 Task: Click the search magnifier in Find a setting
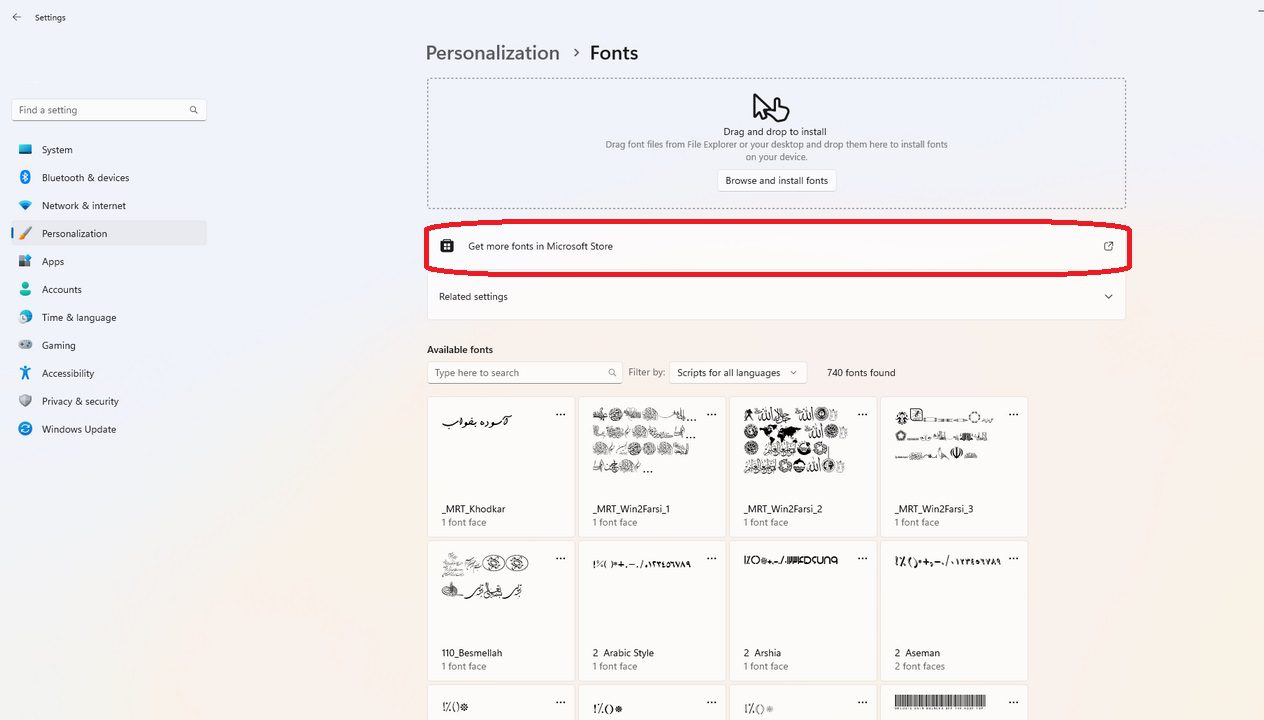click(x=194, y=110)
